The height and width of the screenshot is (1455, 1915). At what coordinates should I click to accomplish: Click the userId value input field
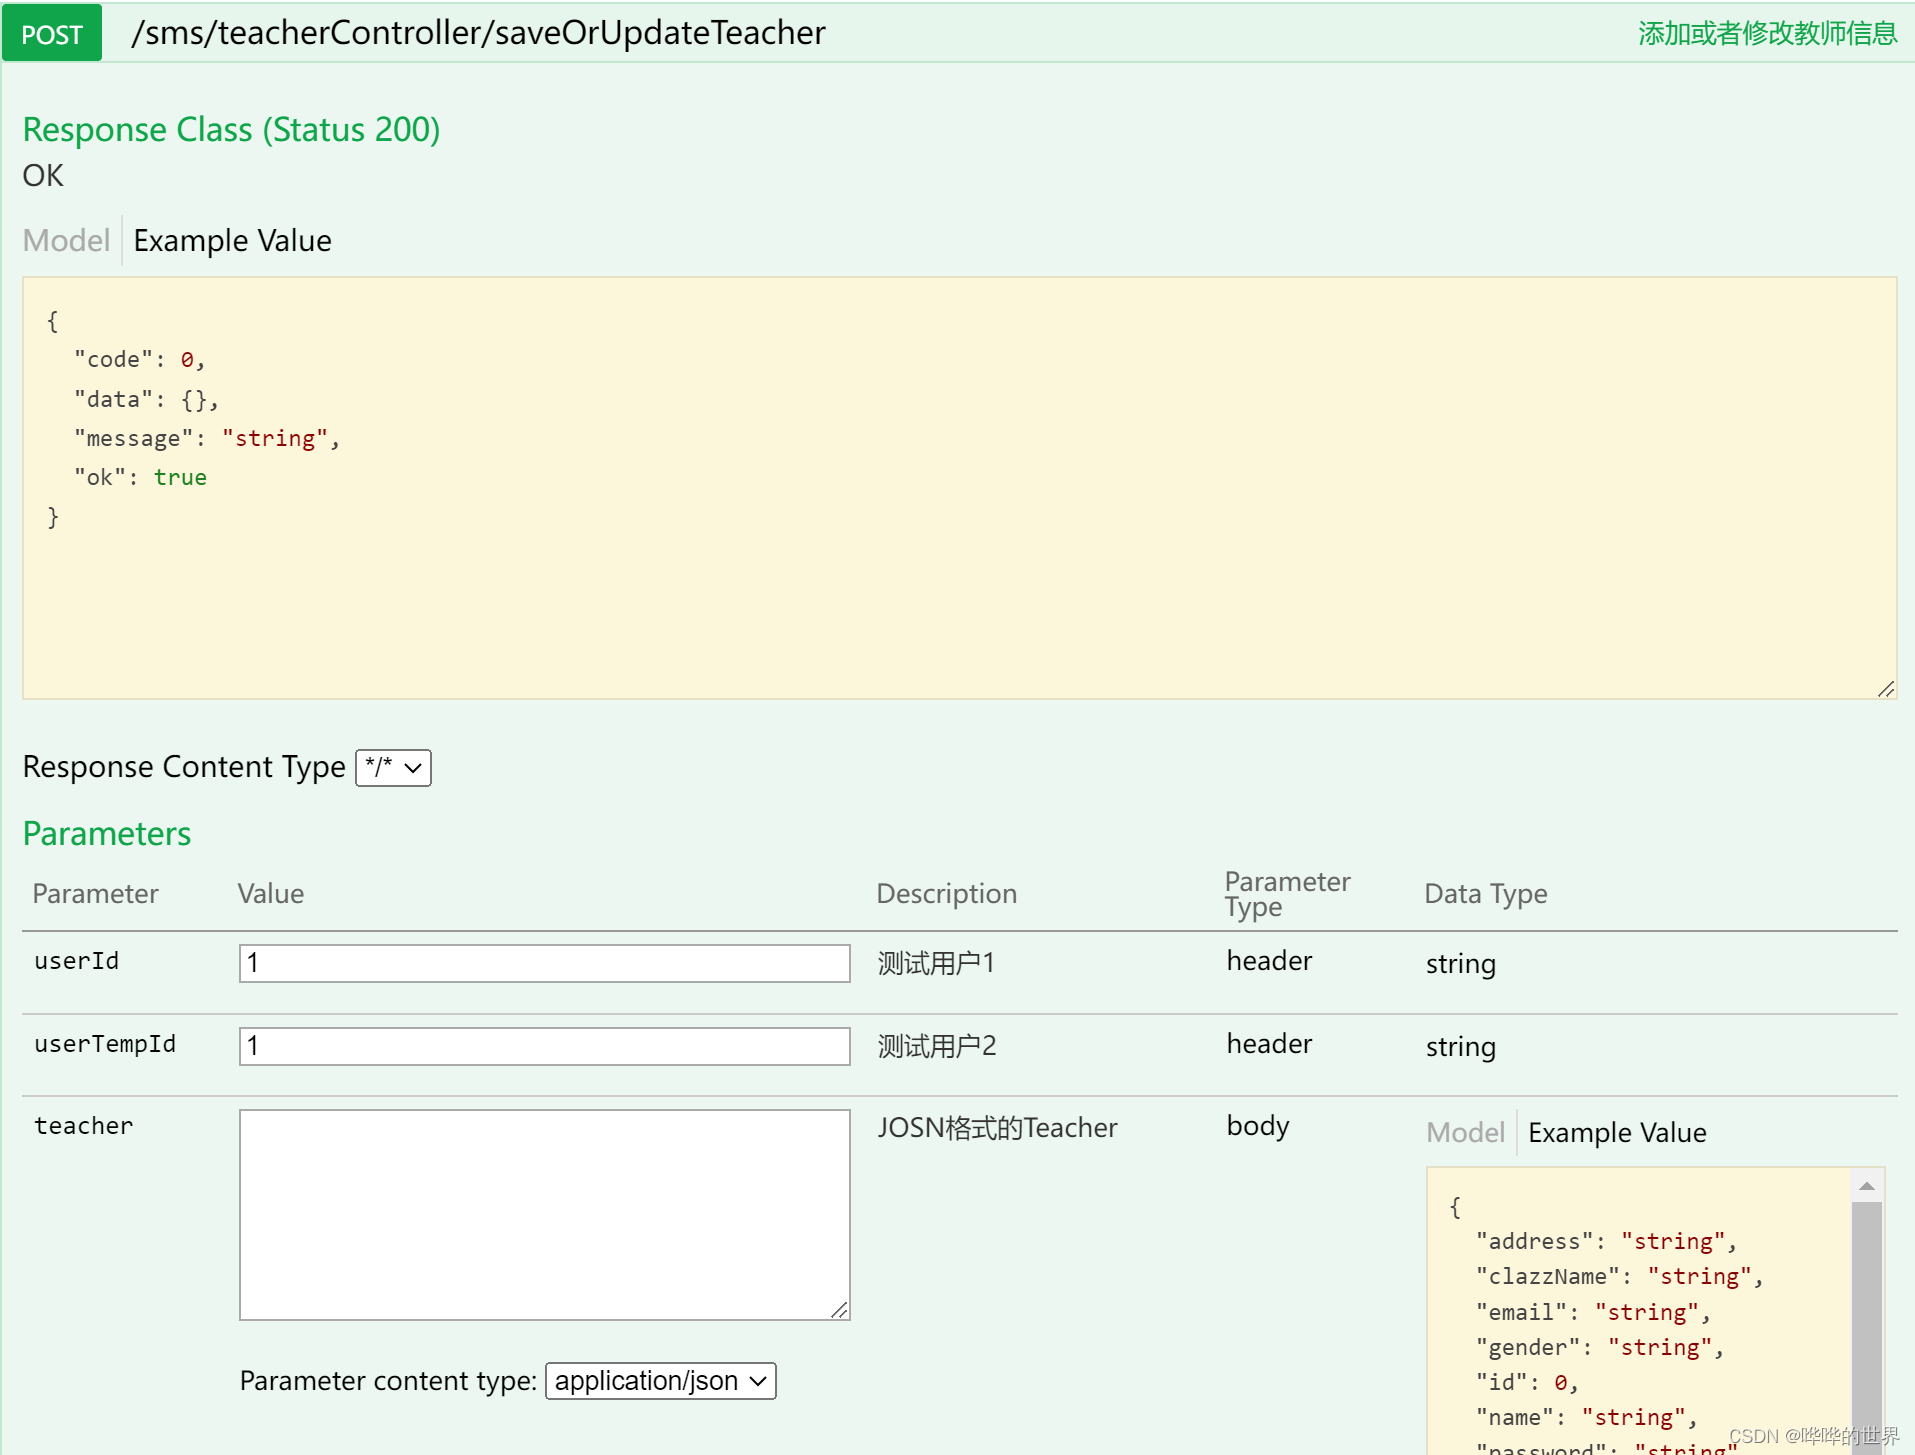(544, 963)
